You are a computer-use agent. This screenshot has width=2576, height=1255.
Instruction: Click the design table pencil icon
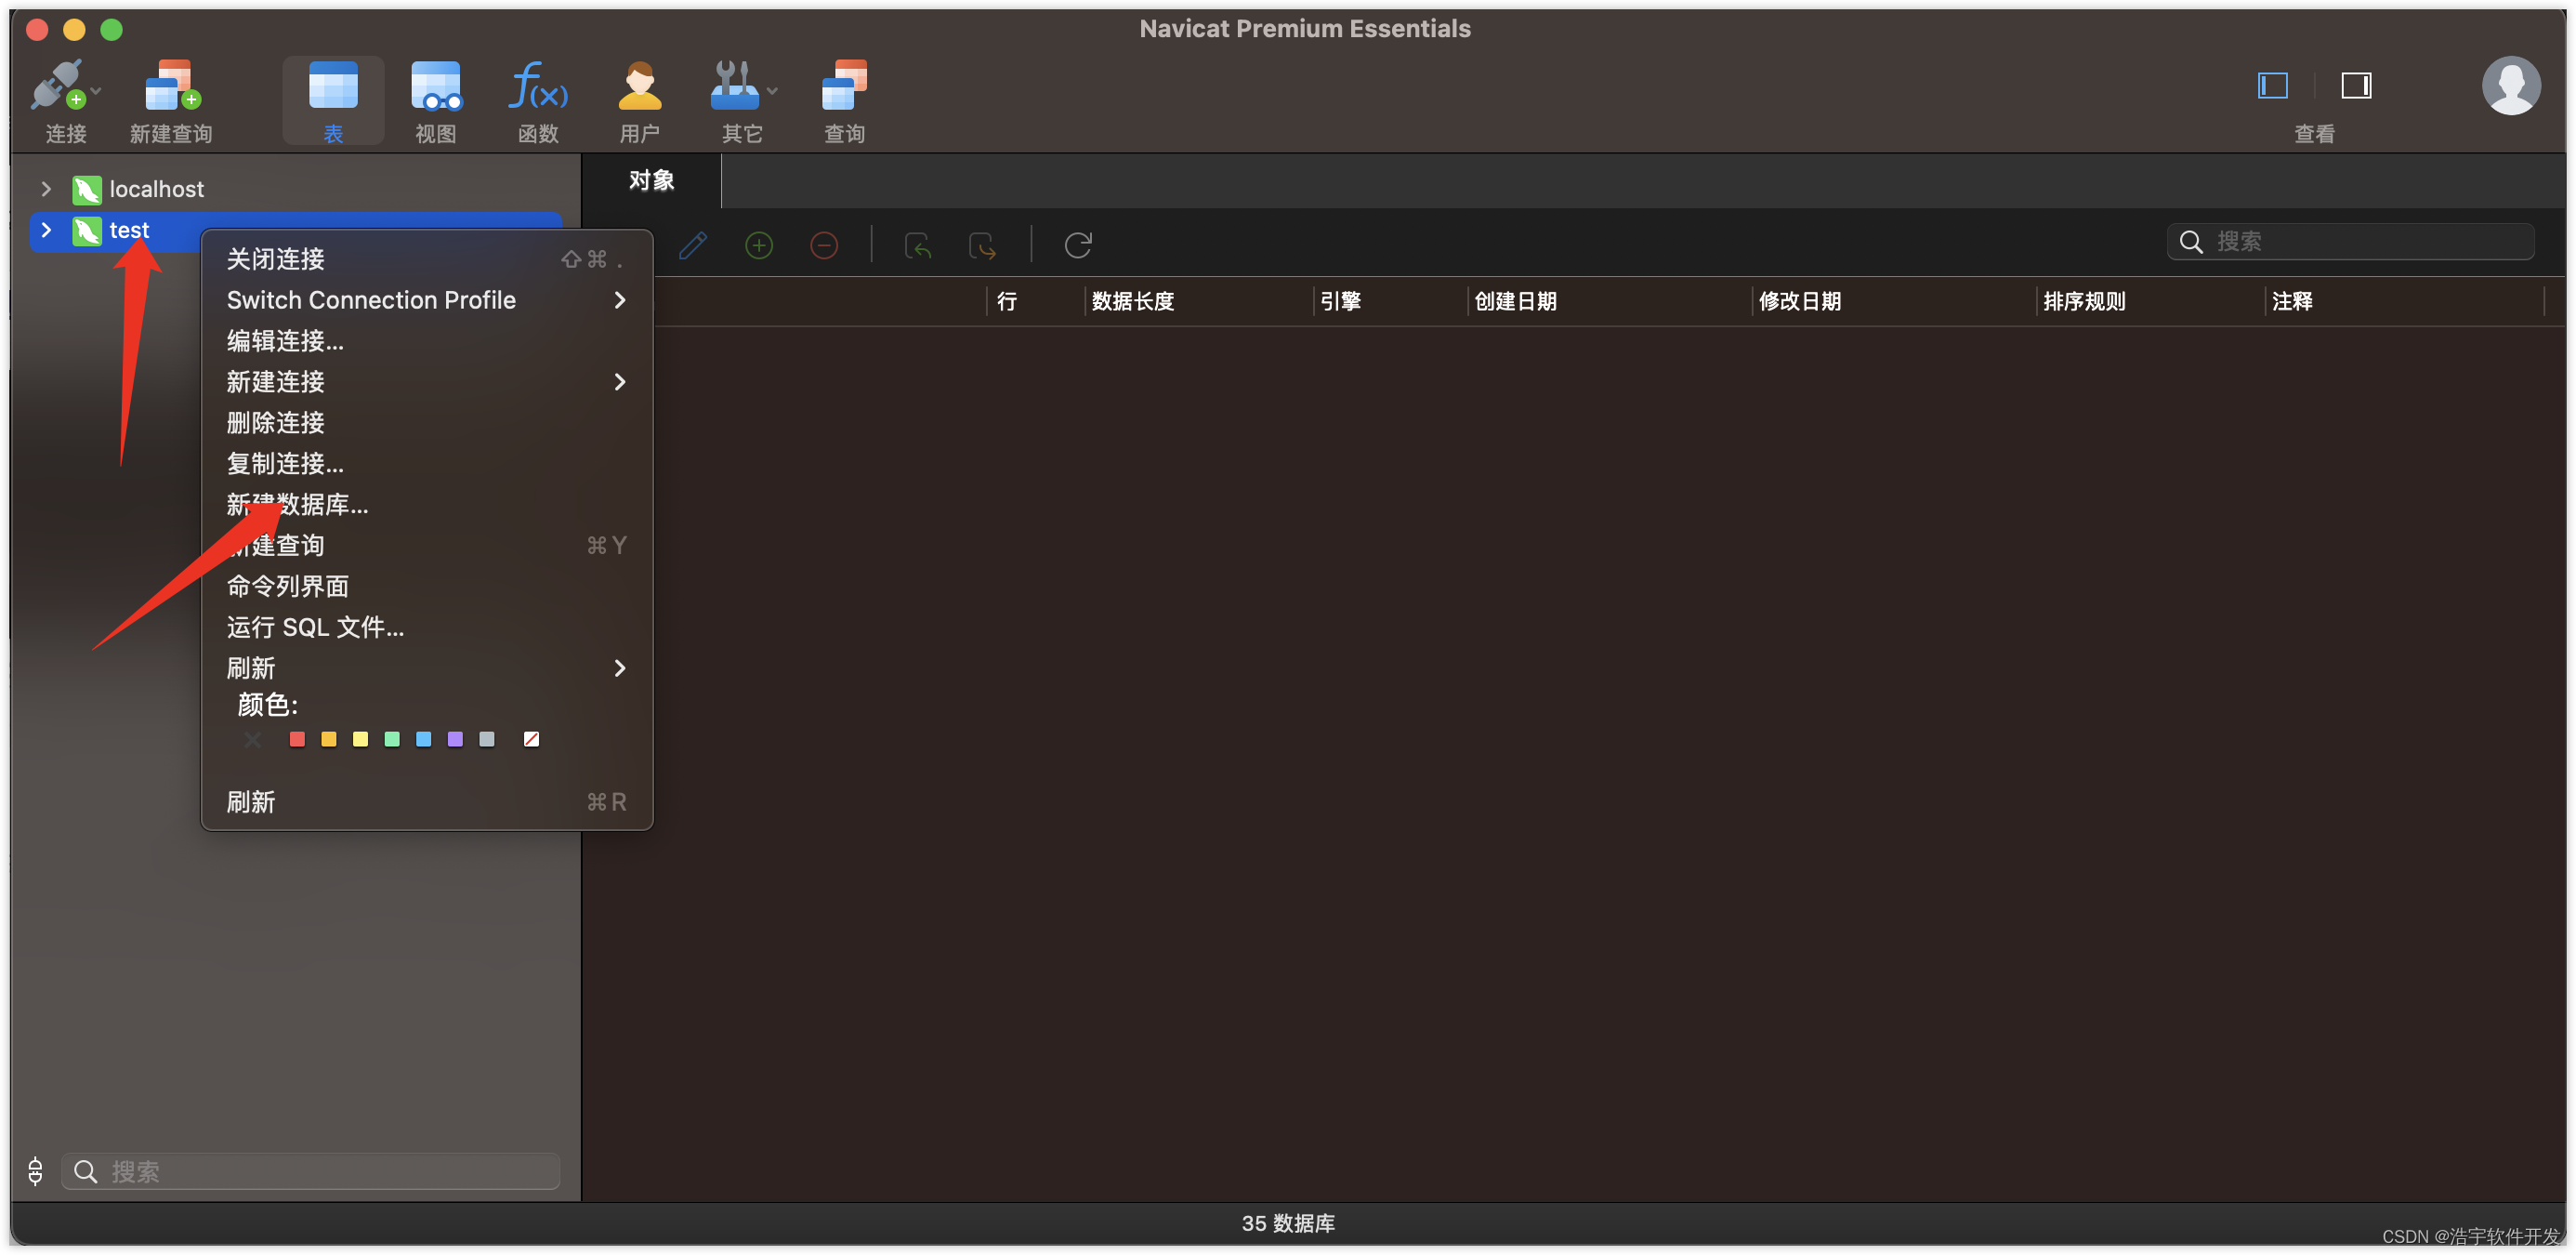pos(693,245)
